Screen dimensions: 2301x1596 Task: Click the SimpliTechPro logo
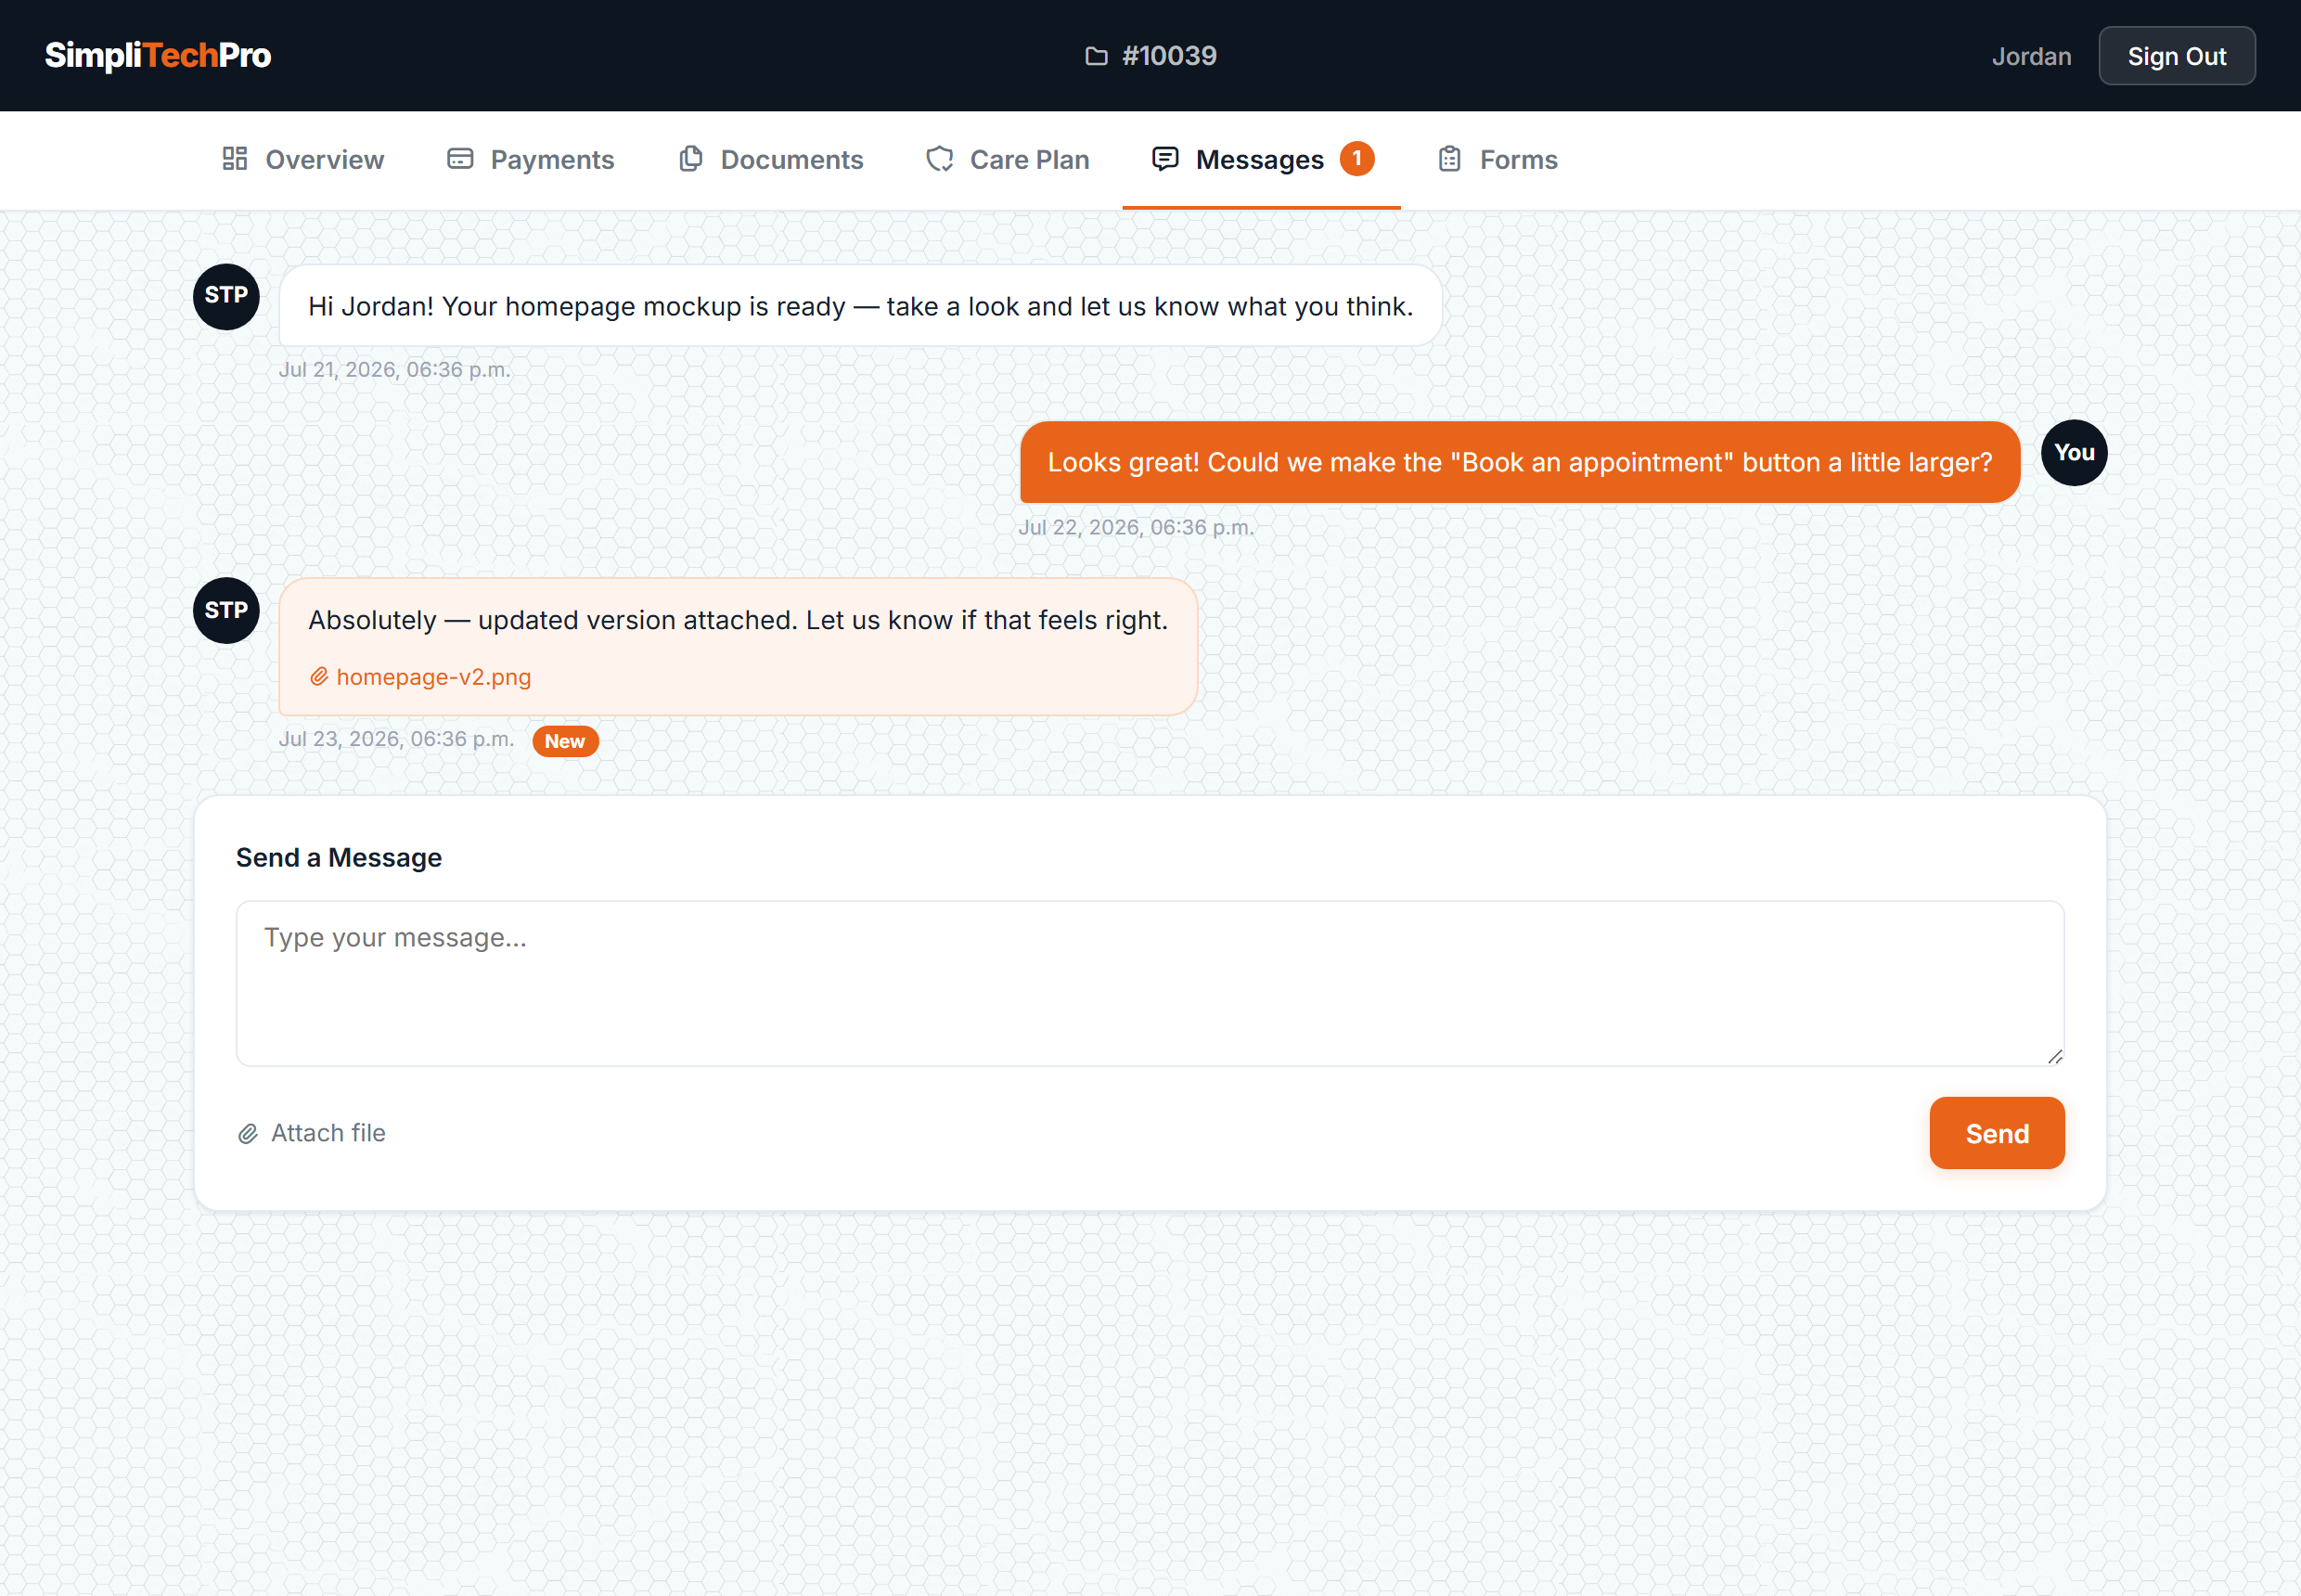158,55
